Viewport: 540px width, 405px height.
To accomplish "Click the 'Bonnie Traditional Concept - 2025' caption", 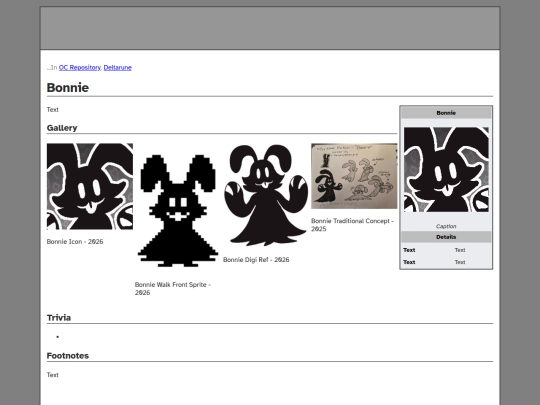I will pos(352,225).
